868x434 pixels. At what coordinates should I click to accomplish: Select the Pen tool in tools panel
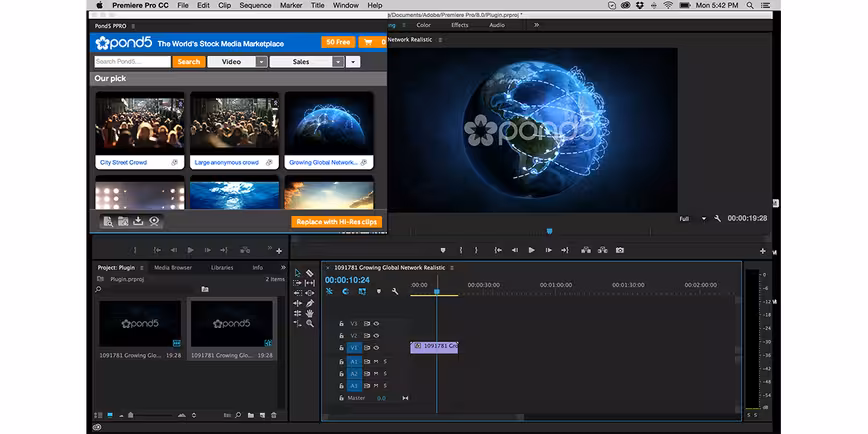[309, 303]
